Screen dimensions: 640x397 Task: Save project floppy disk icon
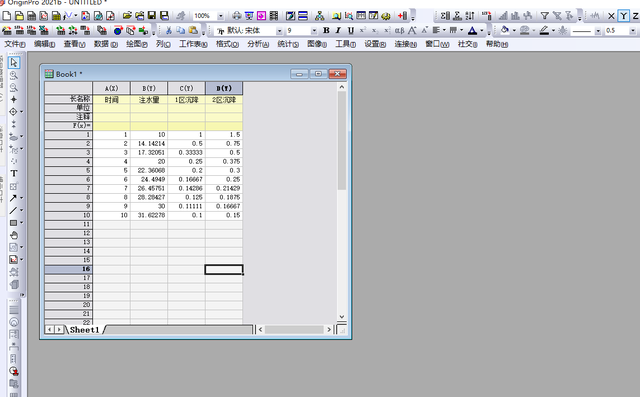click(152, 16)
